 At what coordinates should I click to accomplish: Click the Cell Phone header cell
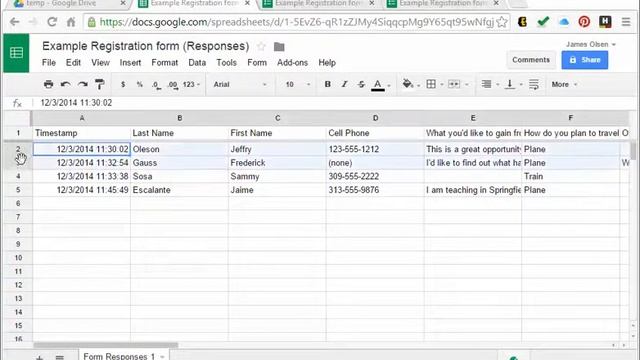pos(375,133)
